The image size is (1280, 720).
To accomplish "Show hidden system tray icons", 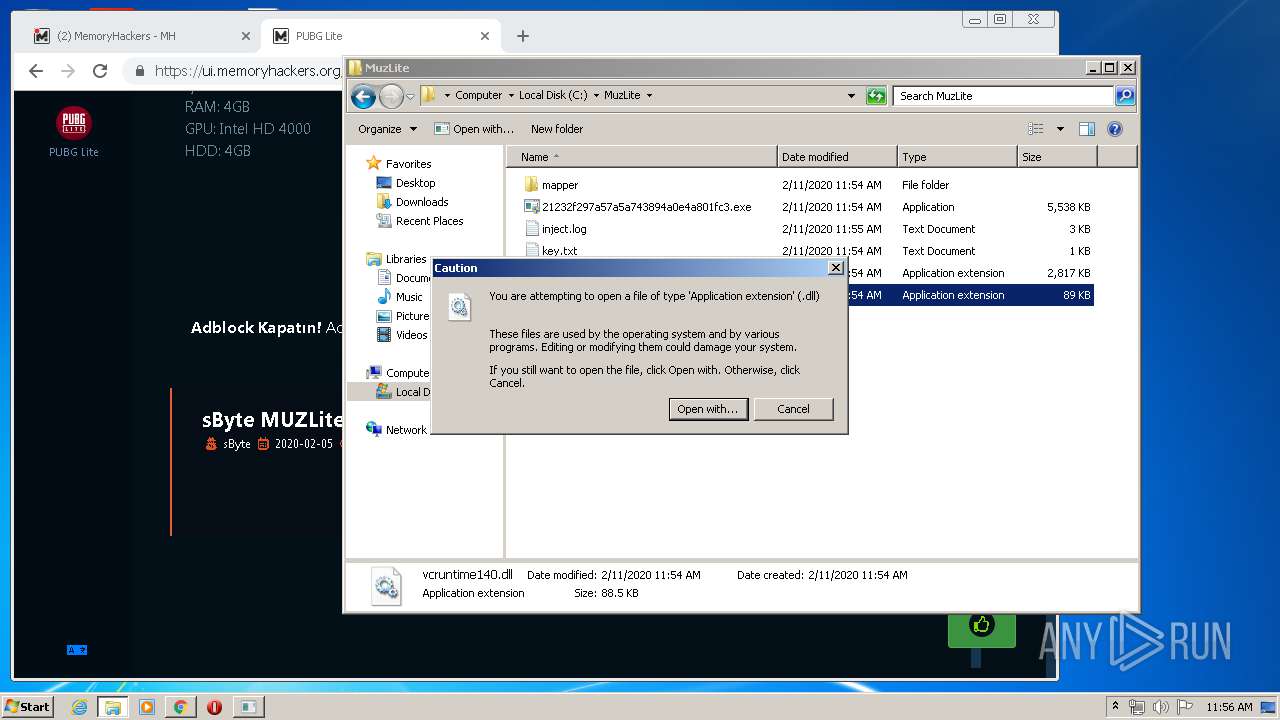I will click(x=1116, y=707).
